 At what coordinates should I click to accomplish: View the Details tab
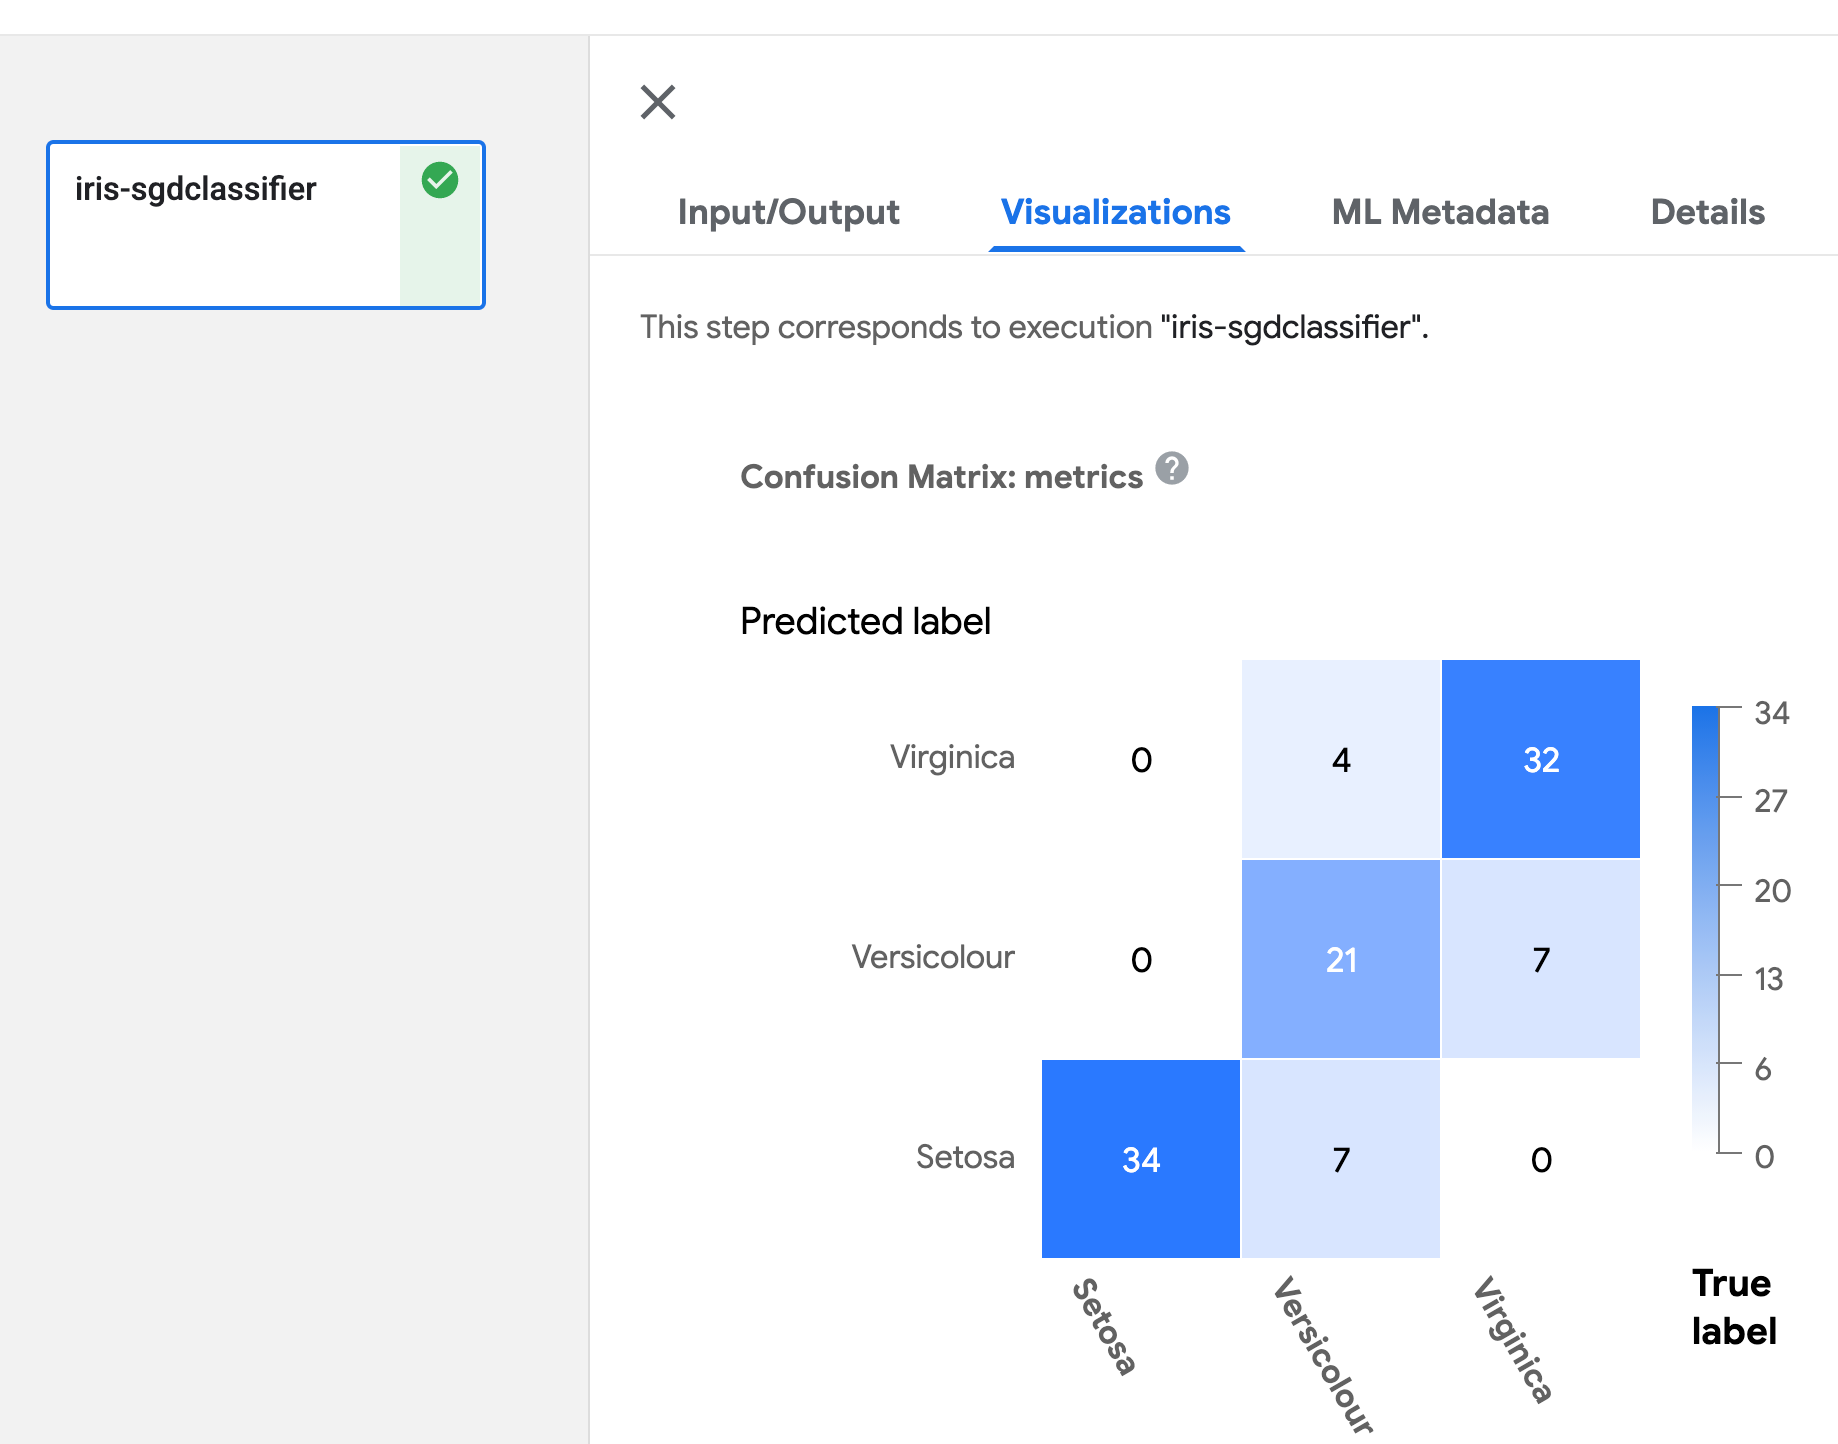[x=1707, y=212]
